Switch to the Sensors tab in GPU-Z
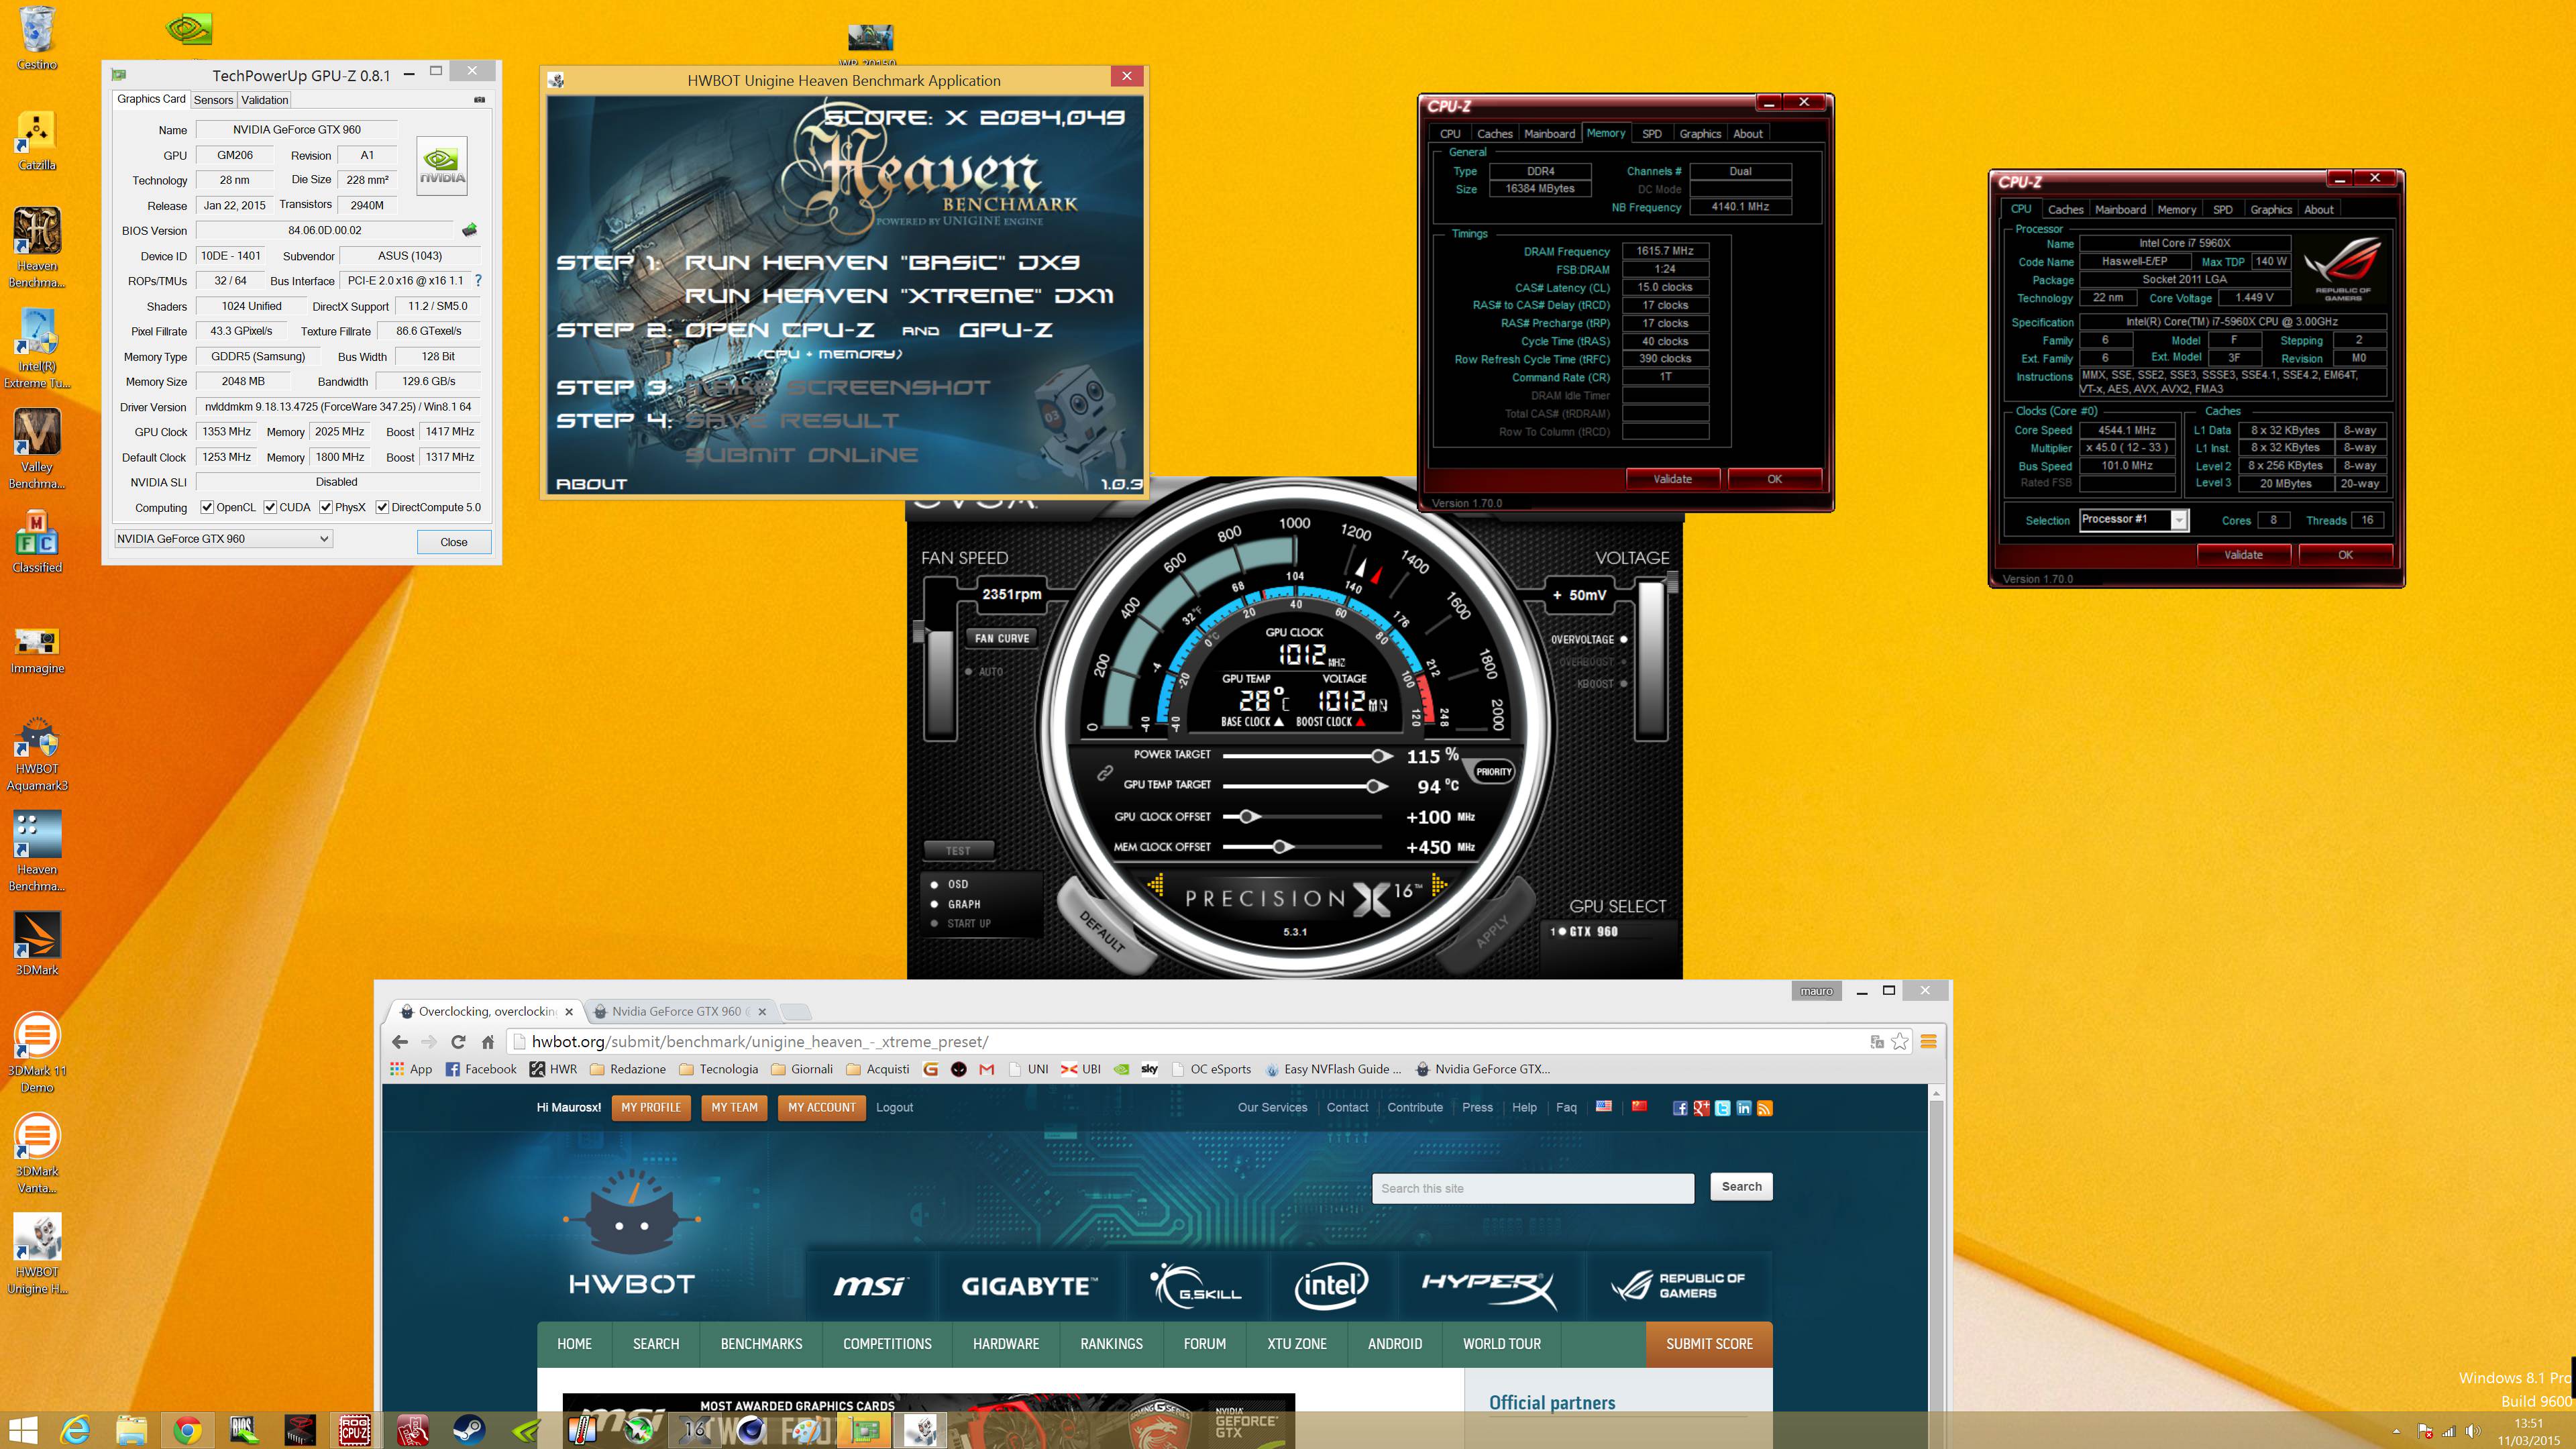 pos(213,100)
